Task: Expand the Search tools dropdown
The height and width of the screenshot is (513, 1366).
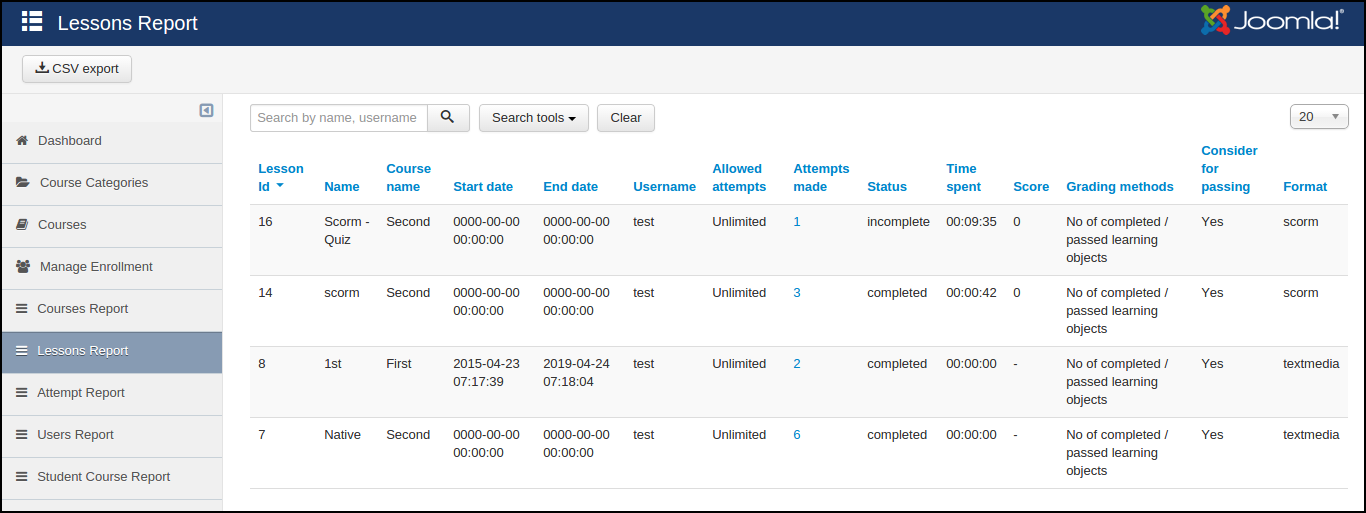Action: (533, 118)
